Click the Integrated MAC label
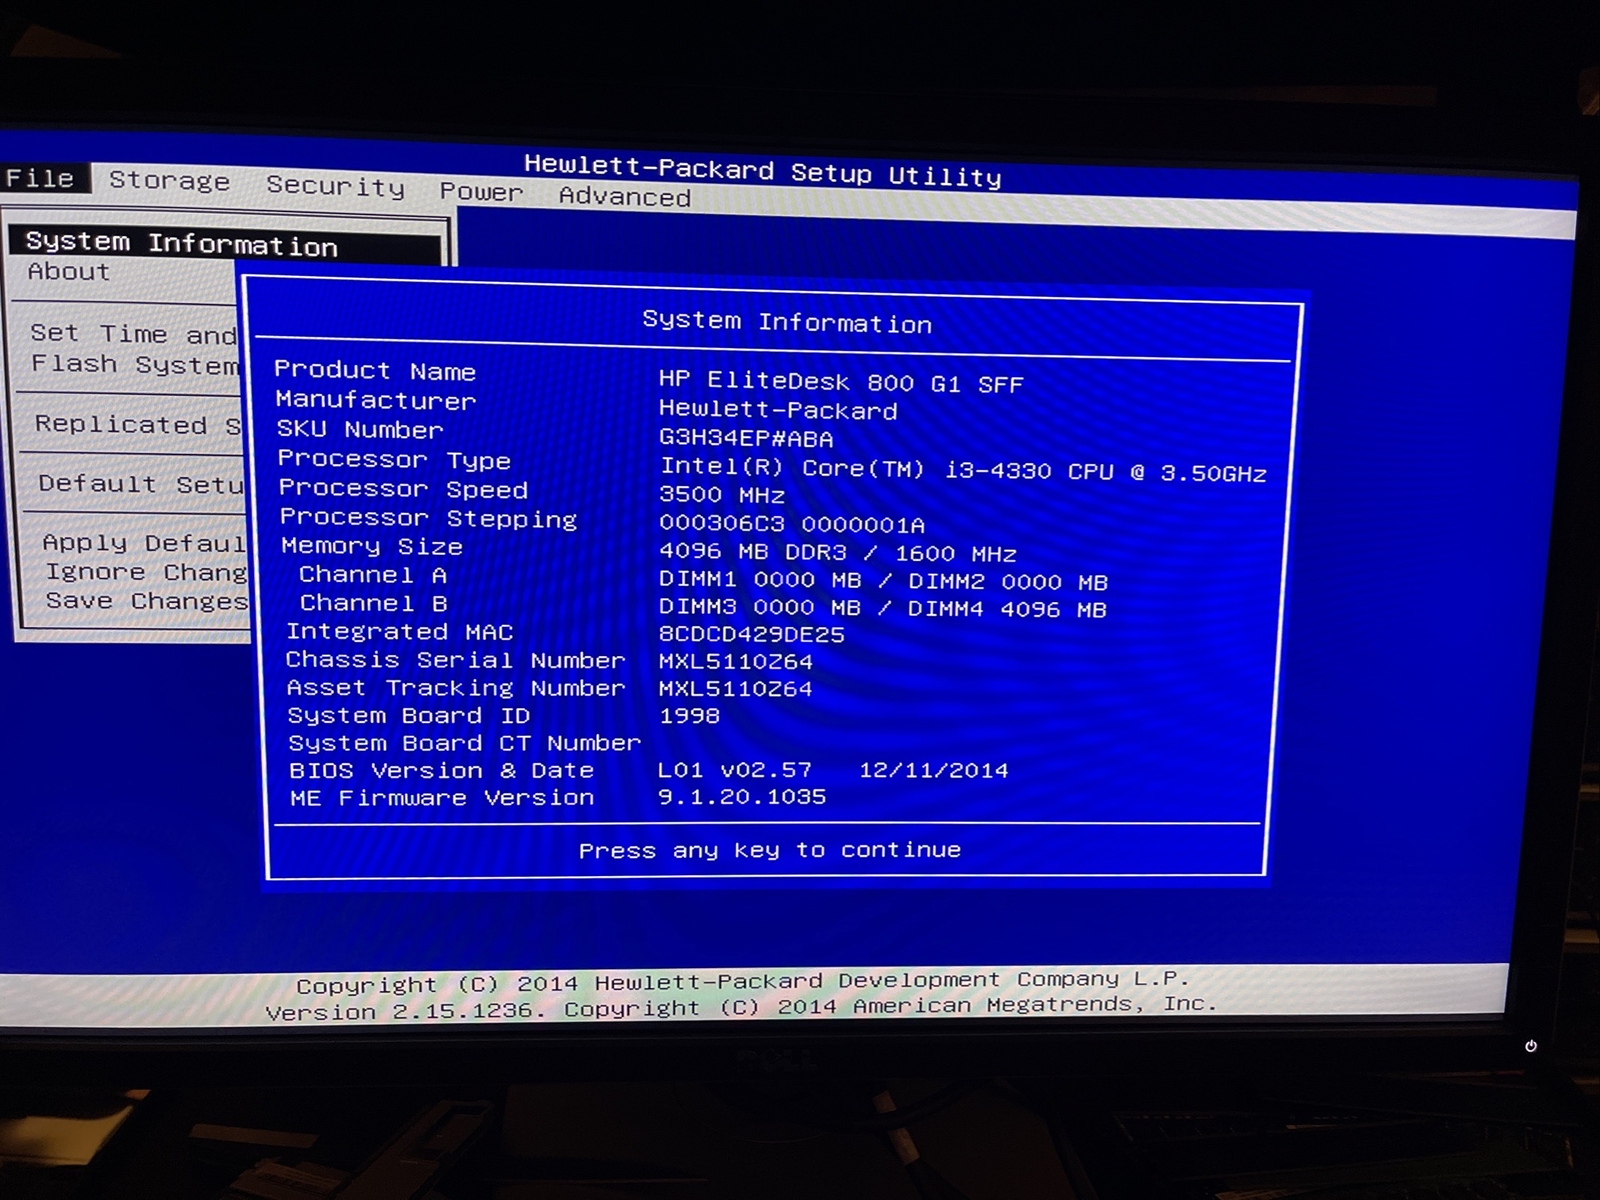1600x1200 pixels. click(400, 631)
